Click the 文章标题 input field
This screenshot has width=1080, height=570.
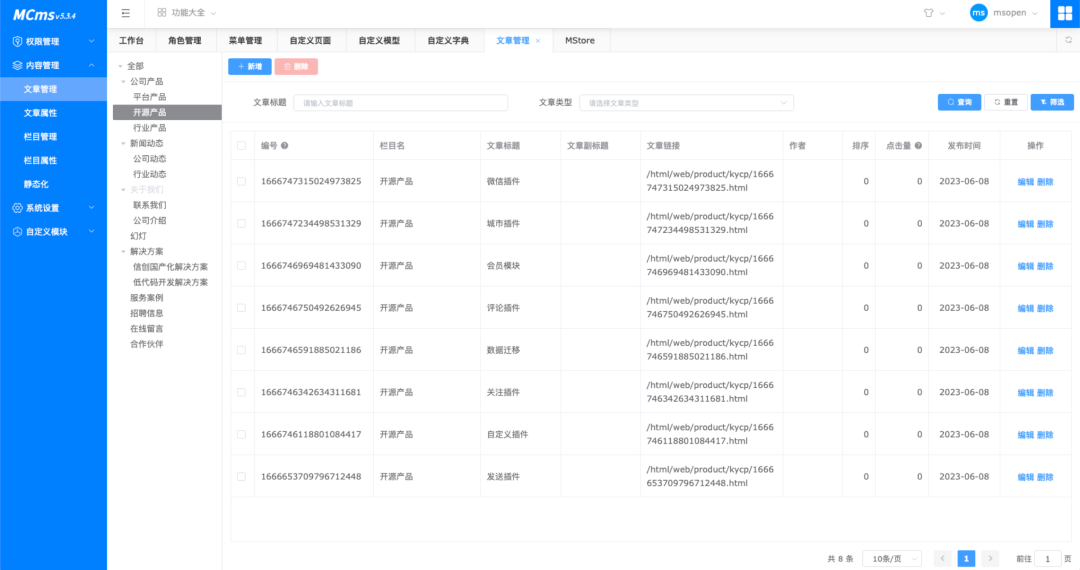[401, 103]
